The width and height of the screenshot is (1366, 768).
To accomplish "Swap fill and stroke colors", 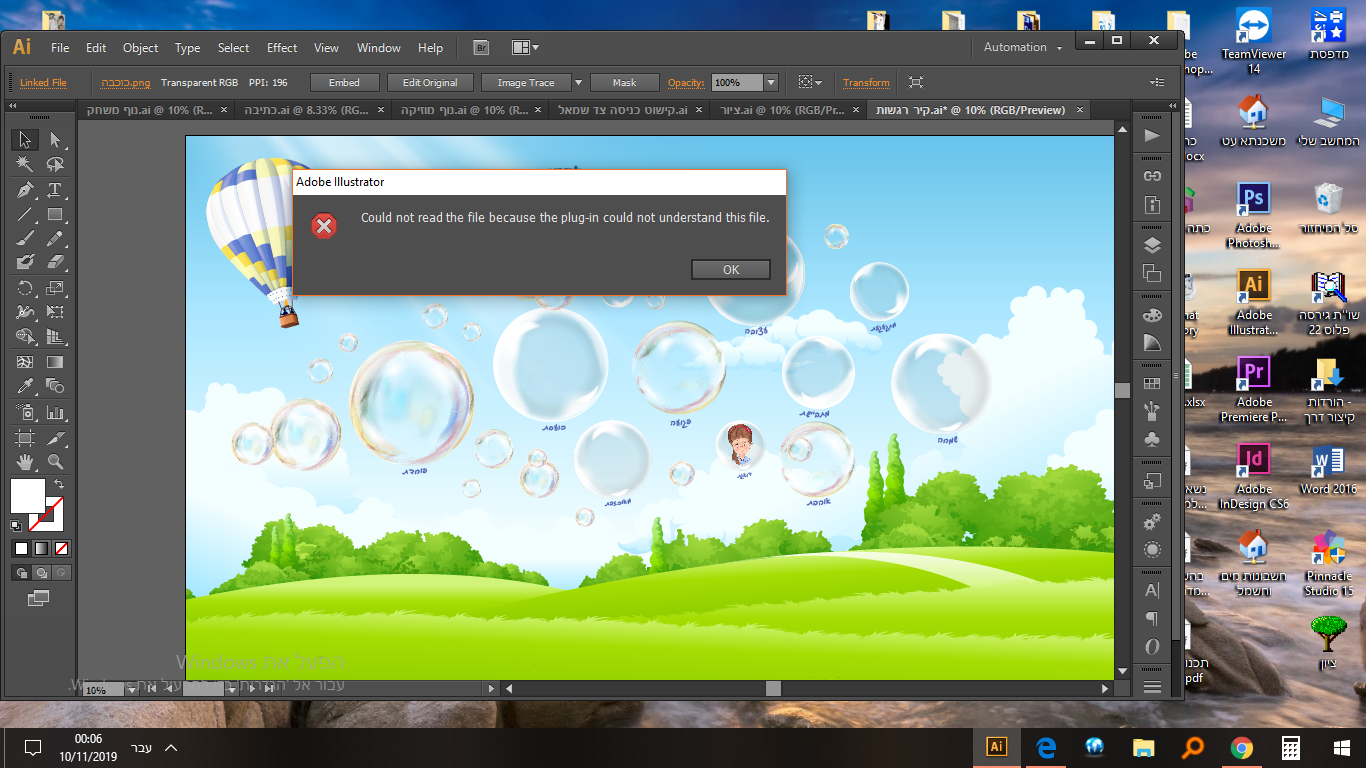I will coord(58,484).
